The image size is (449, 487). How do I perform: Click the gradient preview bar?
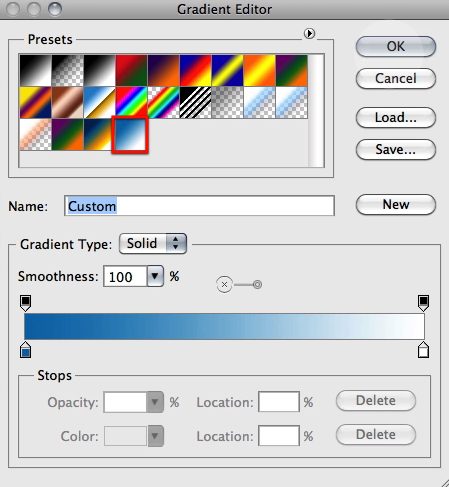point(224,326)
